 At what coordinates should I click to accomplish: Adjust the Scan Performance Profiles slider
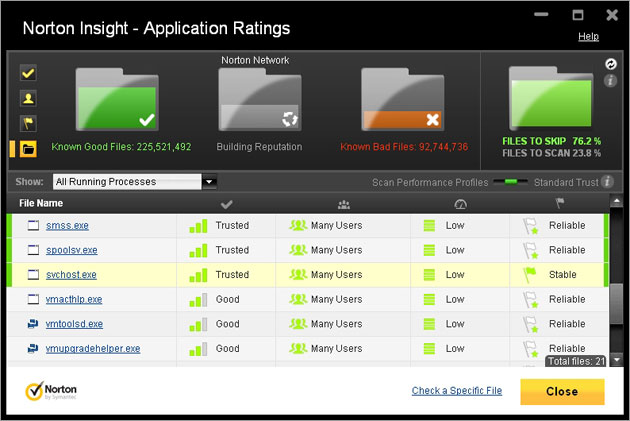pos(511,182)
